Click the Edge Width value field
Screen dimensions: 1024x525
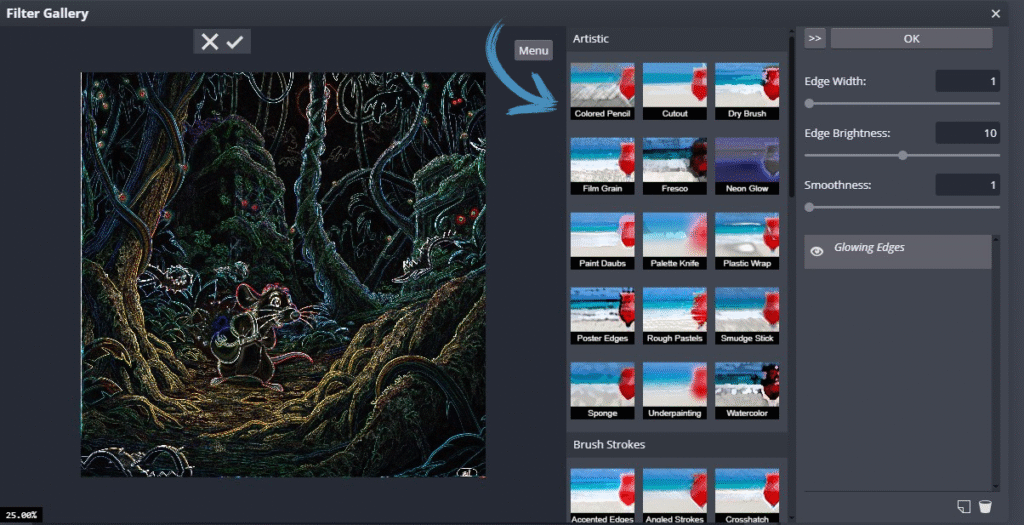967,81
